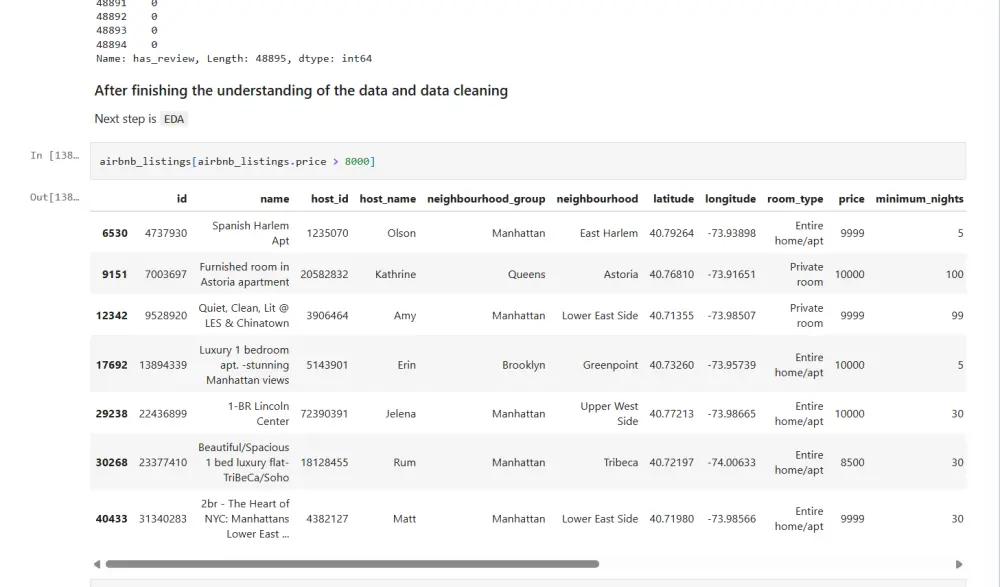1000x587 pixels.
Task: Click the 'host_id' column header
Action: (330, 199)
